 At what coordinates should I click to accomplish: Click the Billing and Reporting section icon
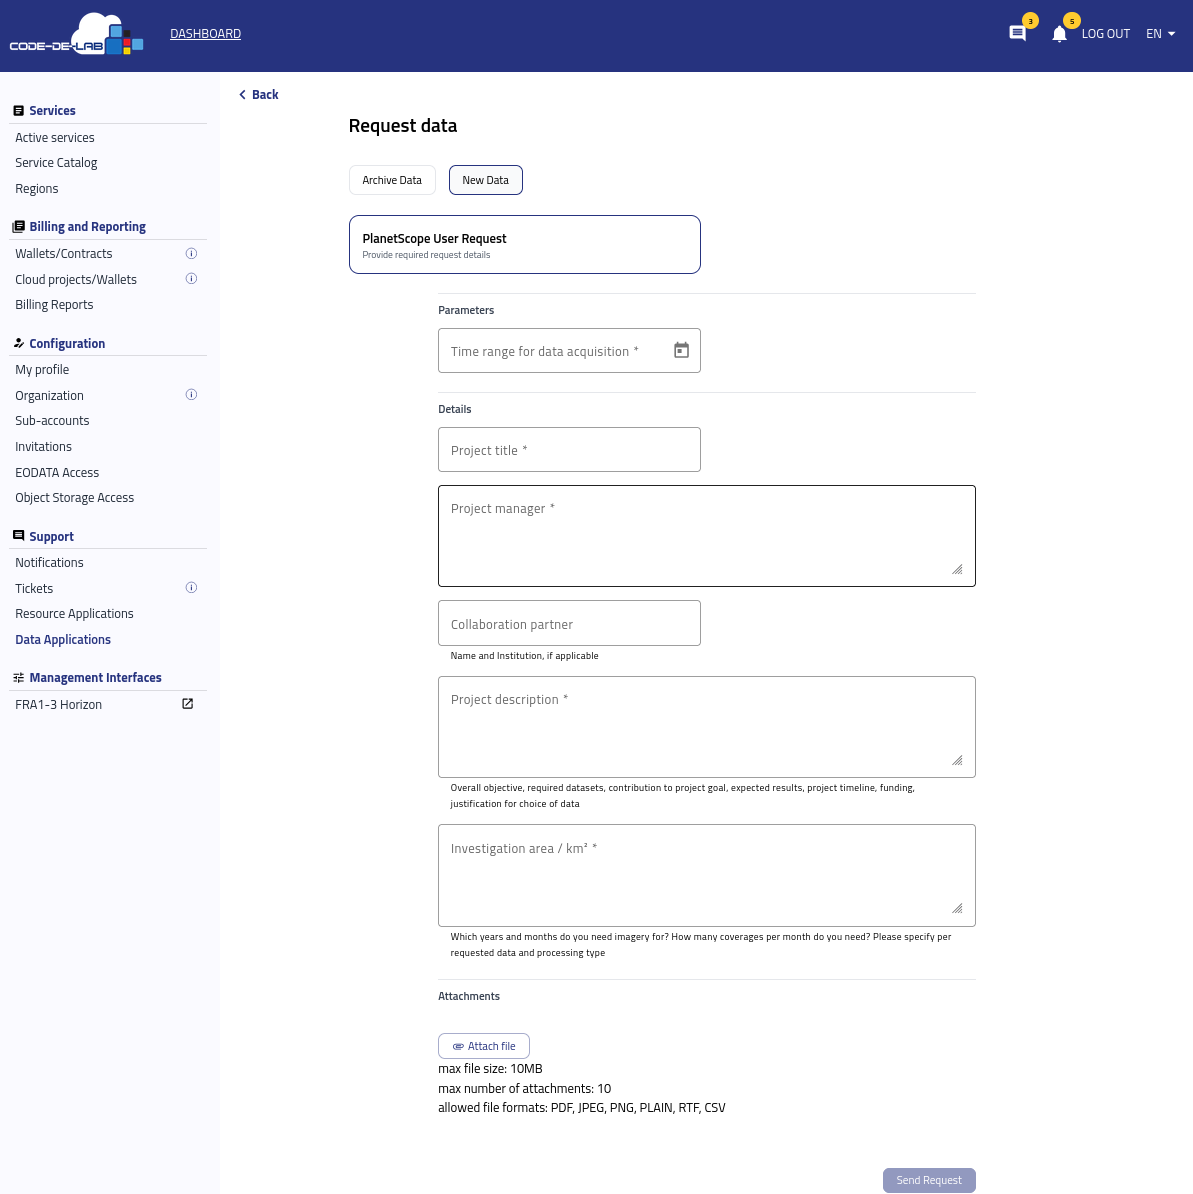click(19, 226)
